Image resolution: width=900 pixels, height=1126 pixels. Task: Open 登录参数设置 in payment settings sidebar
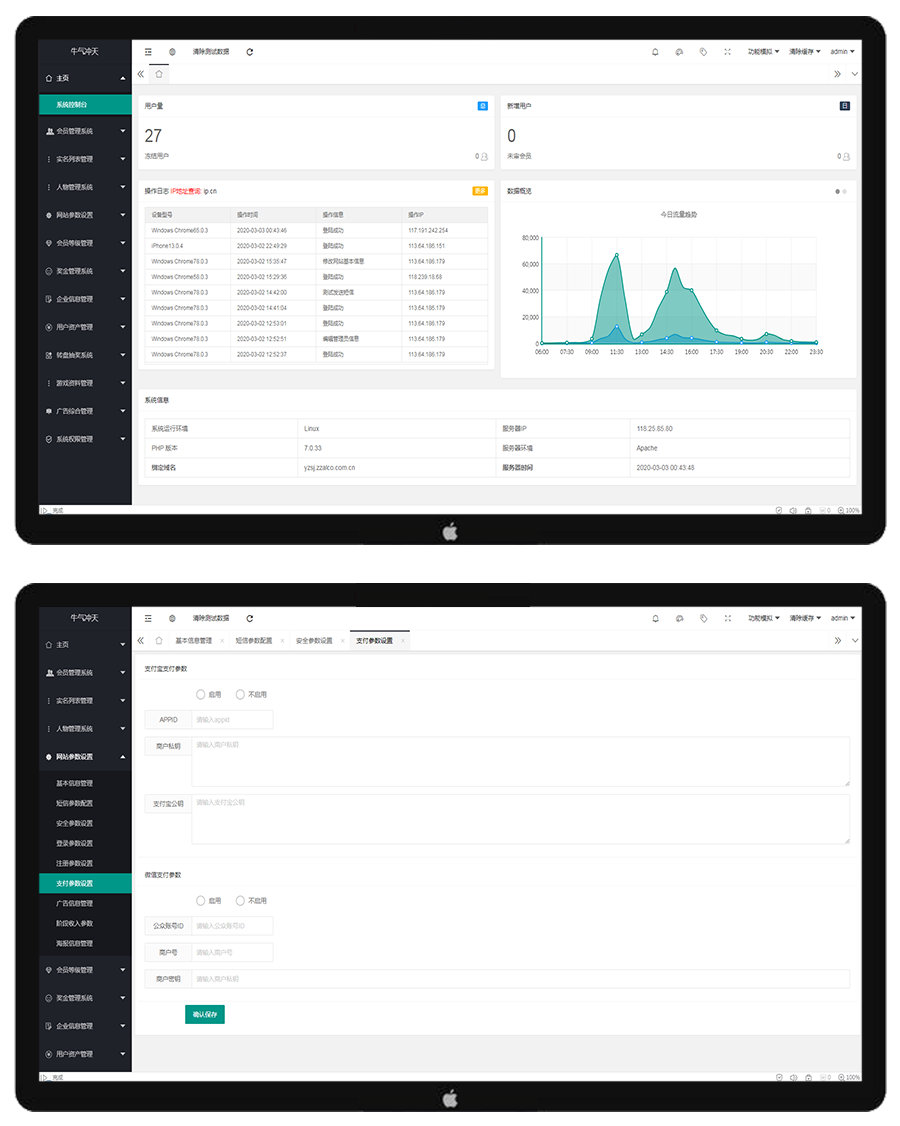tap(85, 843)
